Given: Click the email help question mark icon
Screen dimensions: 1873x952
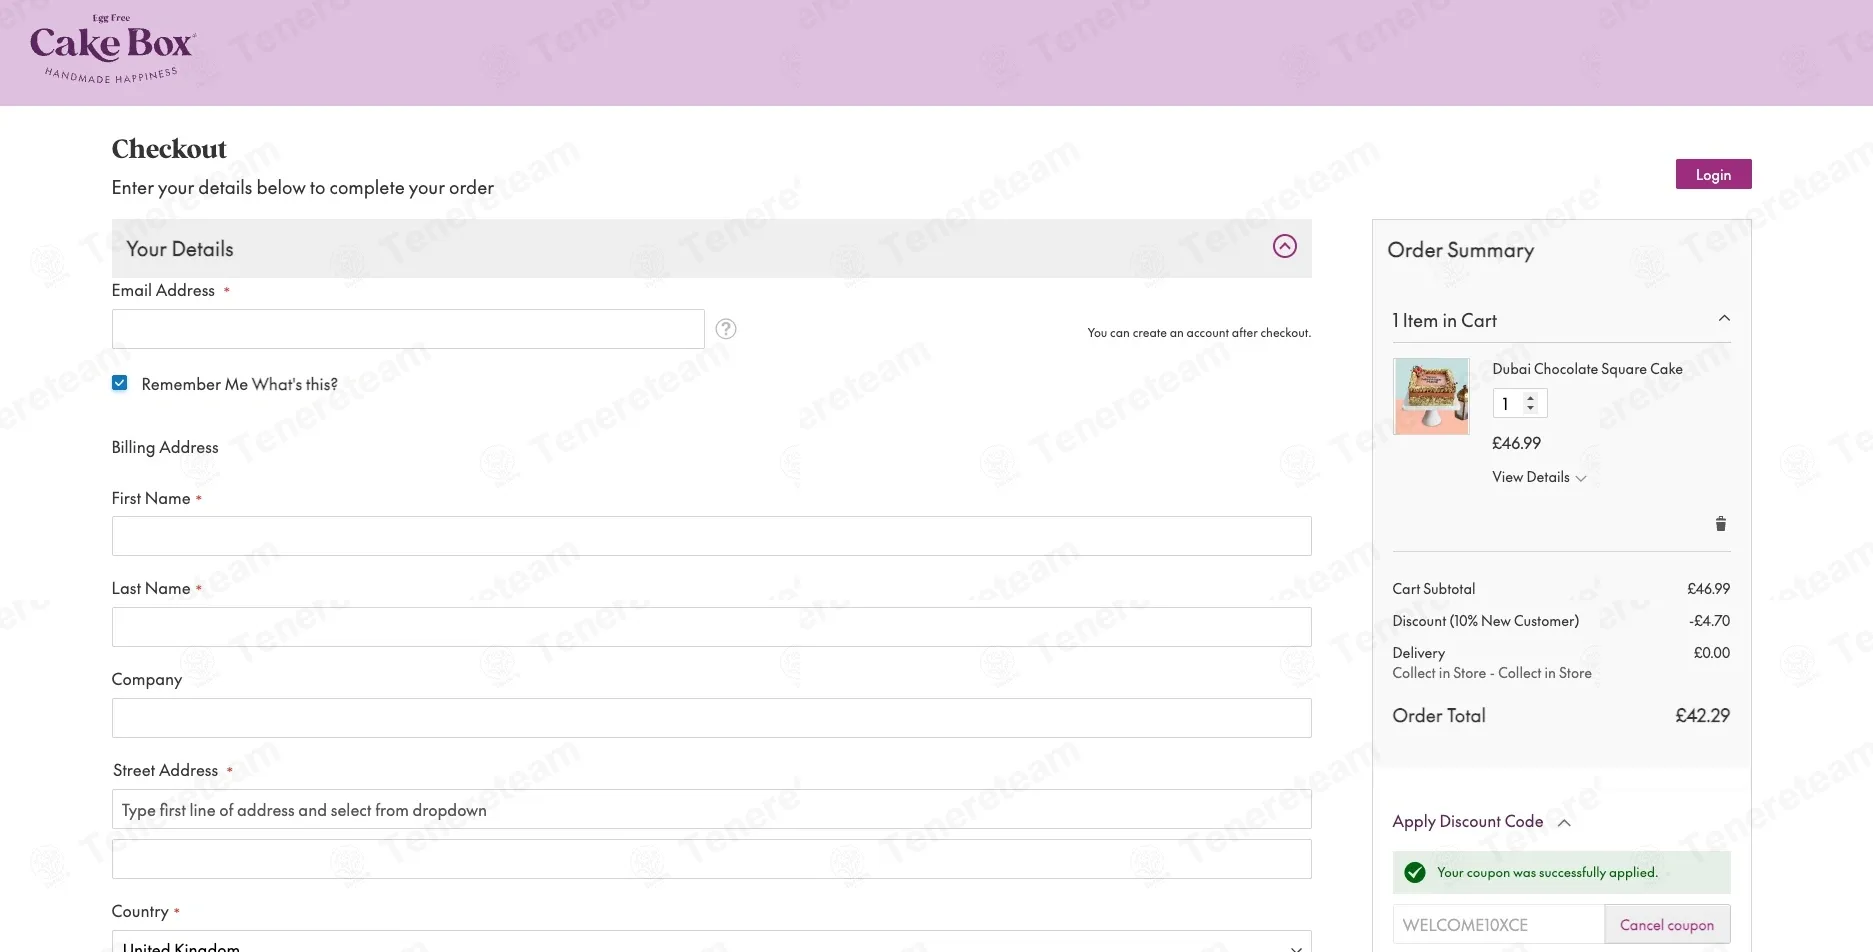Looking at the screenshot, I should (726, 329).
